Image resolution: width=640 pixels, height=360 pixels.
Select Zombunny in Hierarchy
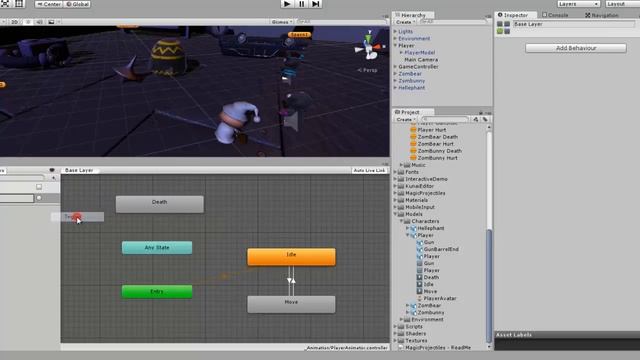411,81
